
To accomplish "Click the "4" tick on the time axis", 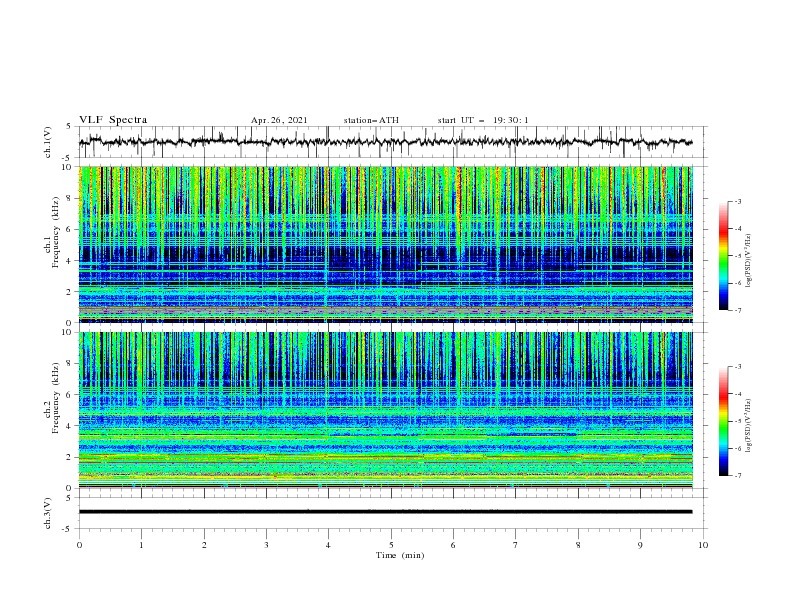I will click(x=328, y=545).
